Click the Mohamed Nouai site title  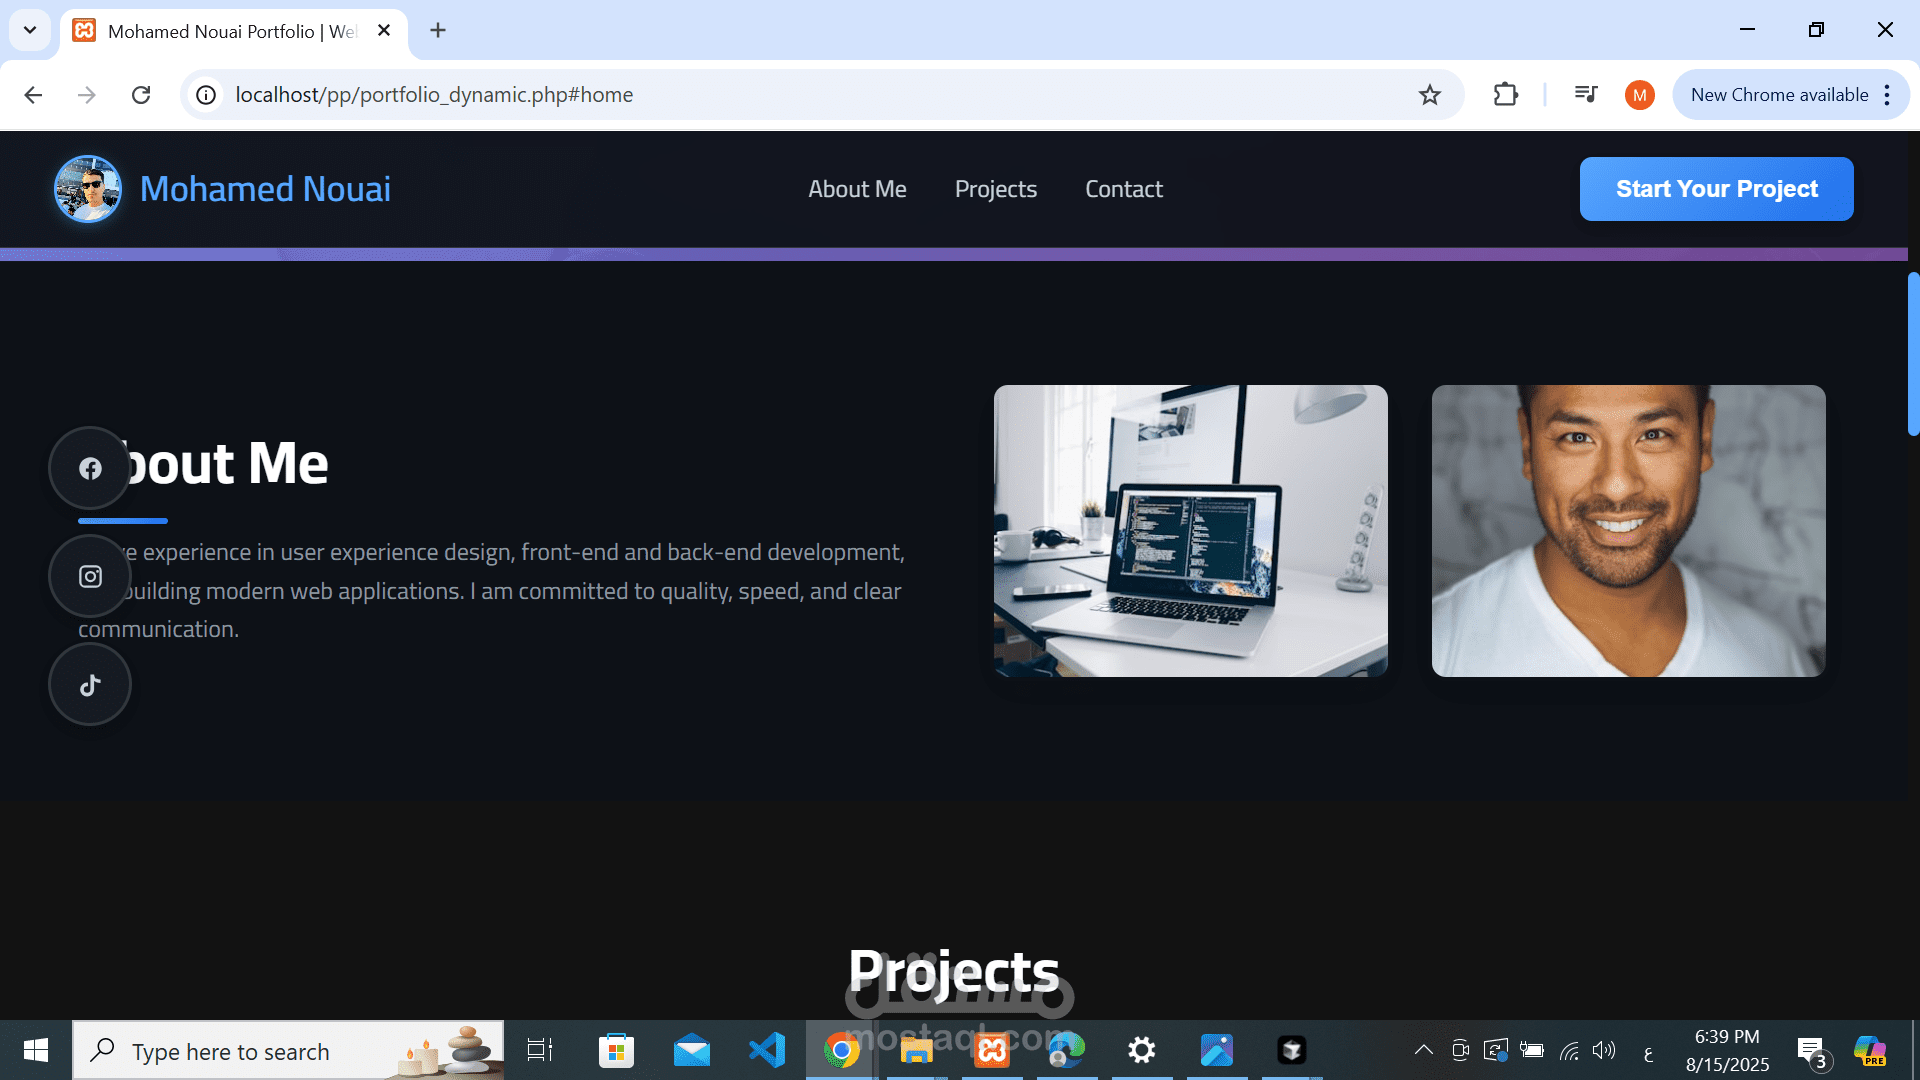(265, 189)
